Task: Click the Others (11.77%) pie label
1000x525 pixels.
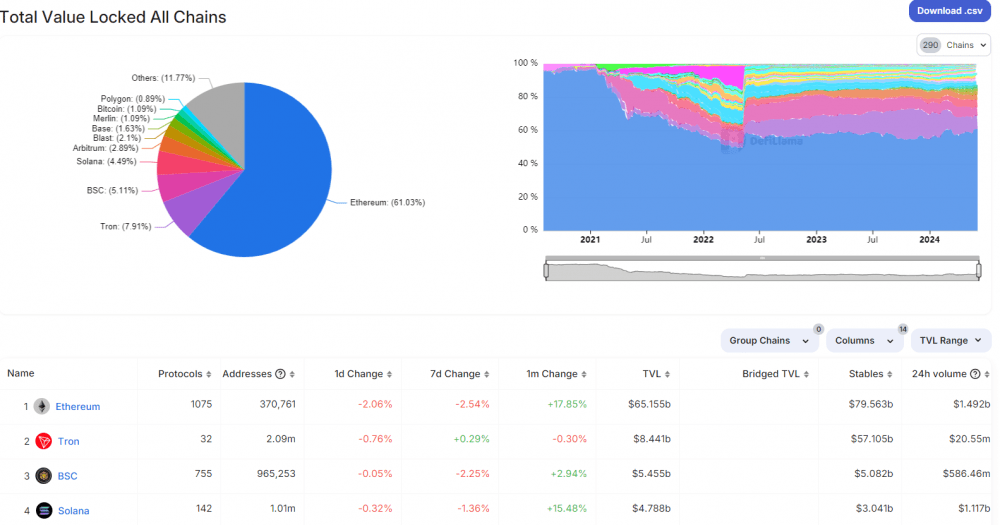Action: click(x=163, y=78)
